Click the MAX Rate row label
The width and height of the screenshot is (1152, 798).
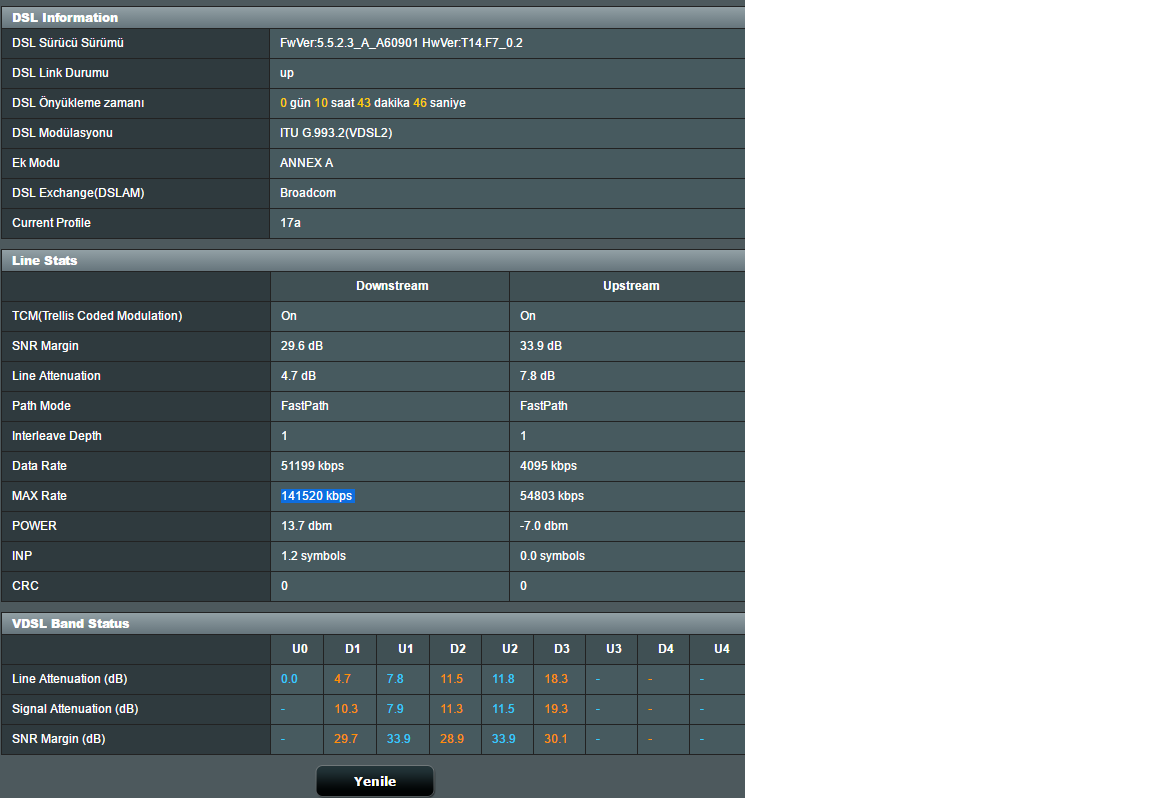(x=39, y=496)
